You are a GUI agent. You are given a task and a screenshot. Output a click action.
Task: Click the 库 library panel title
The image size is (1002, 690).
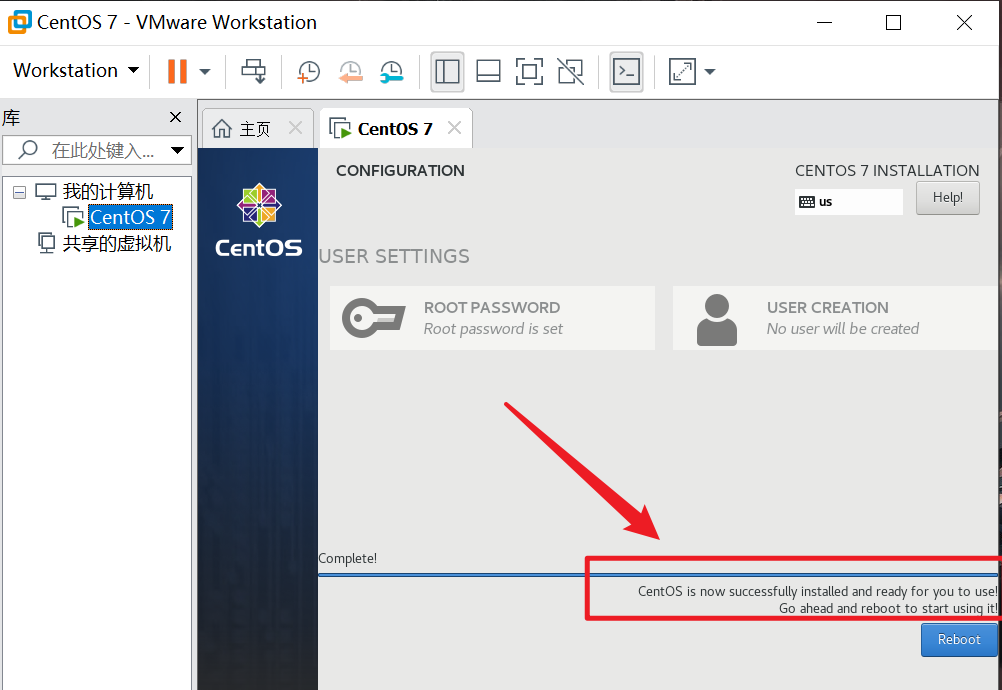coord(11,118)
